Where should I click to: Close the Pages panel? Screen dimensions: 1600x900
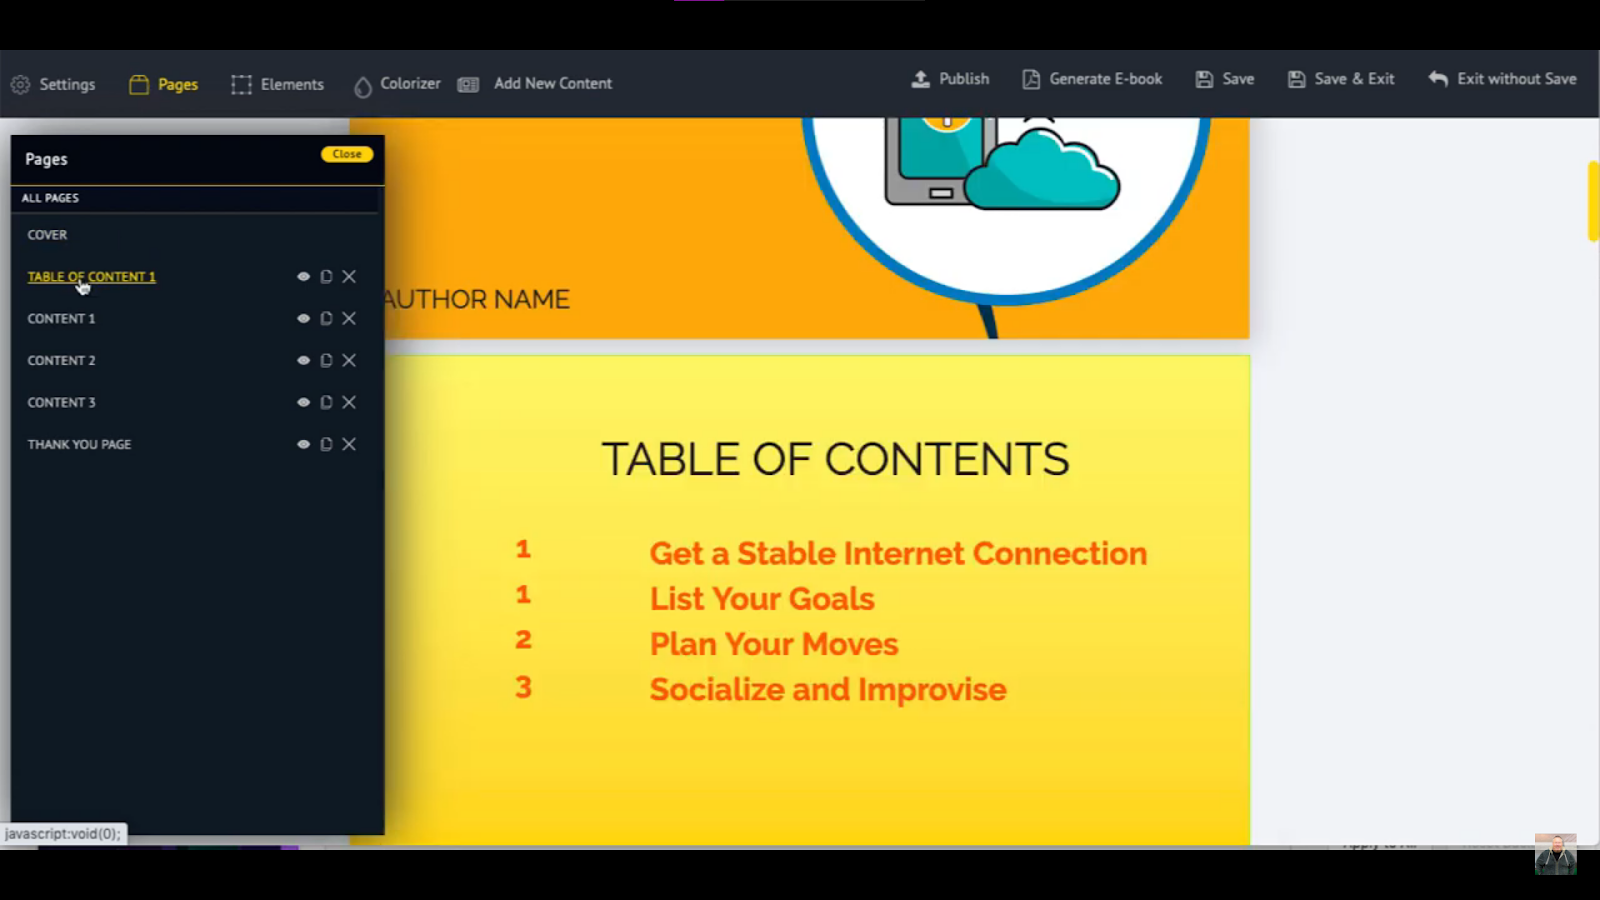point(347,154)
